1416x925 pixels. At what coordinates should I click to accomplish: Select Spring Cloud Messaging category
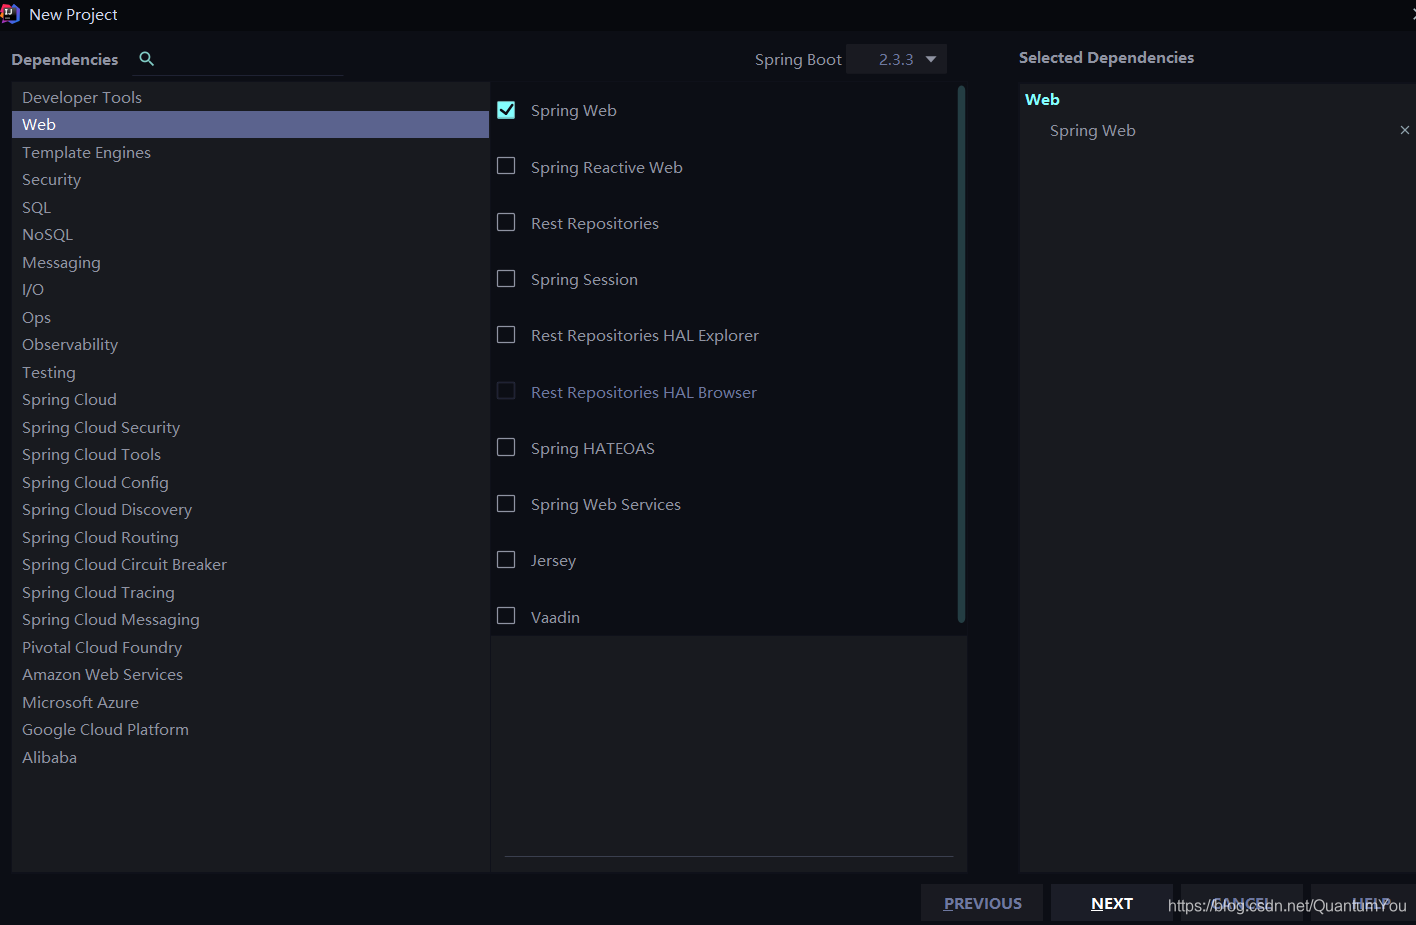[x=250, y=619]
